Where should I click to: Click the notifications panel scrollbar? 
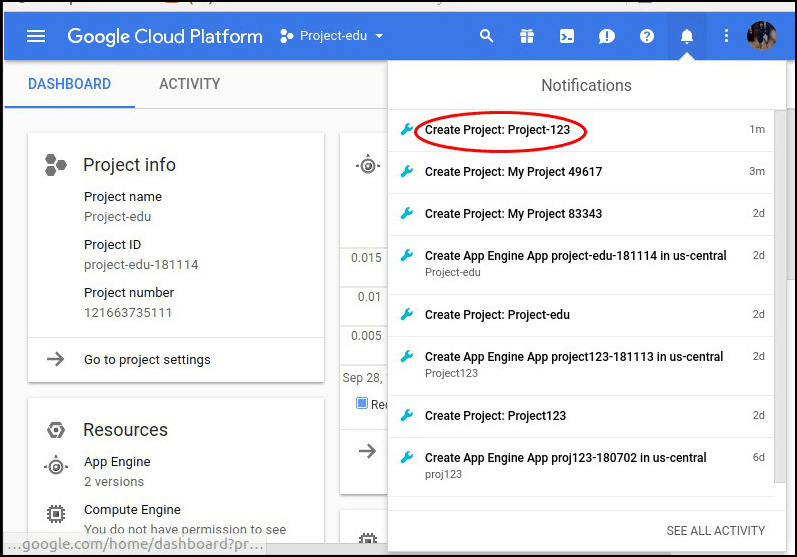[780, 295]
